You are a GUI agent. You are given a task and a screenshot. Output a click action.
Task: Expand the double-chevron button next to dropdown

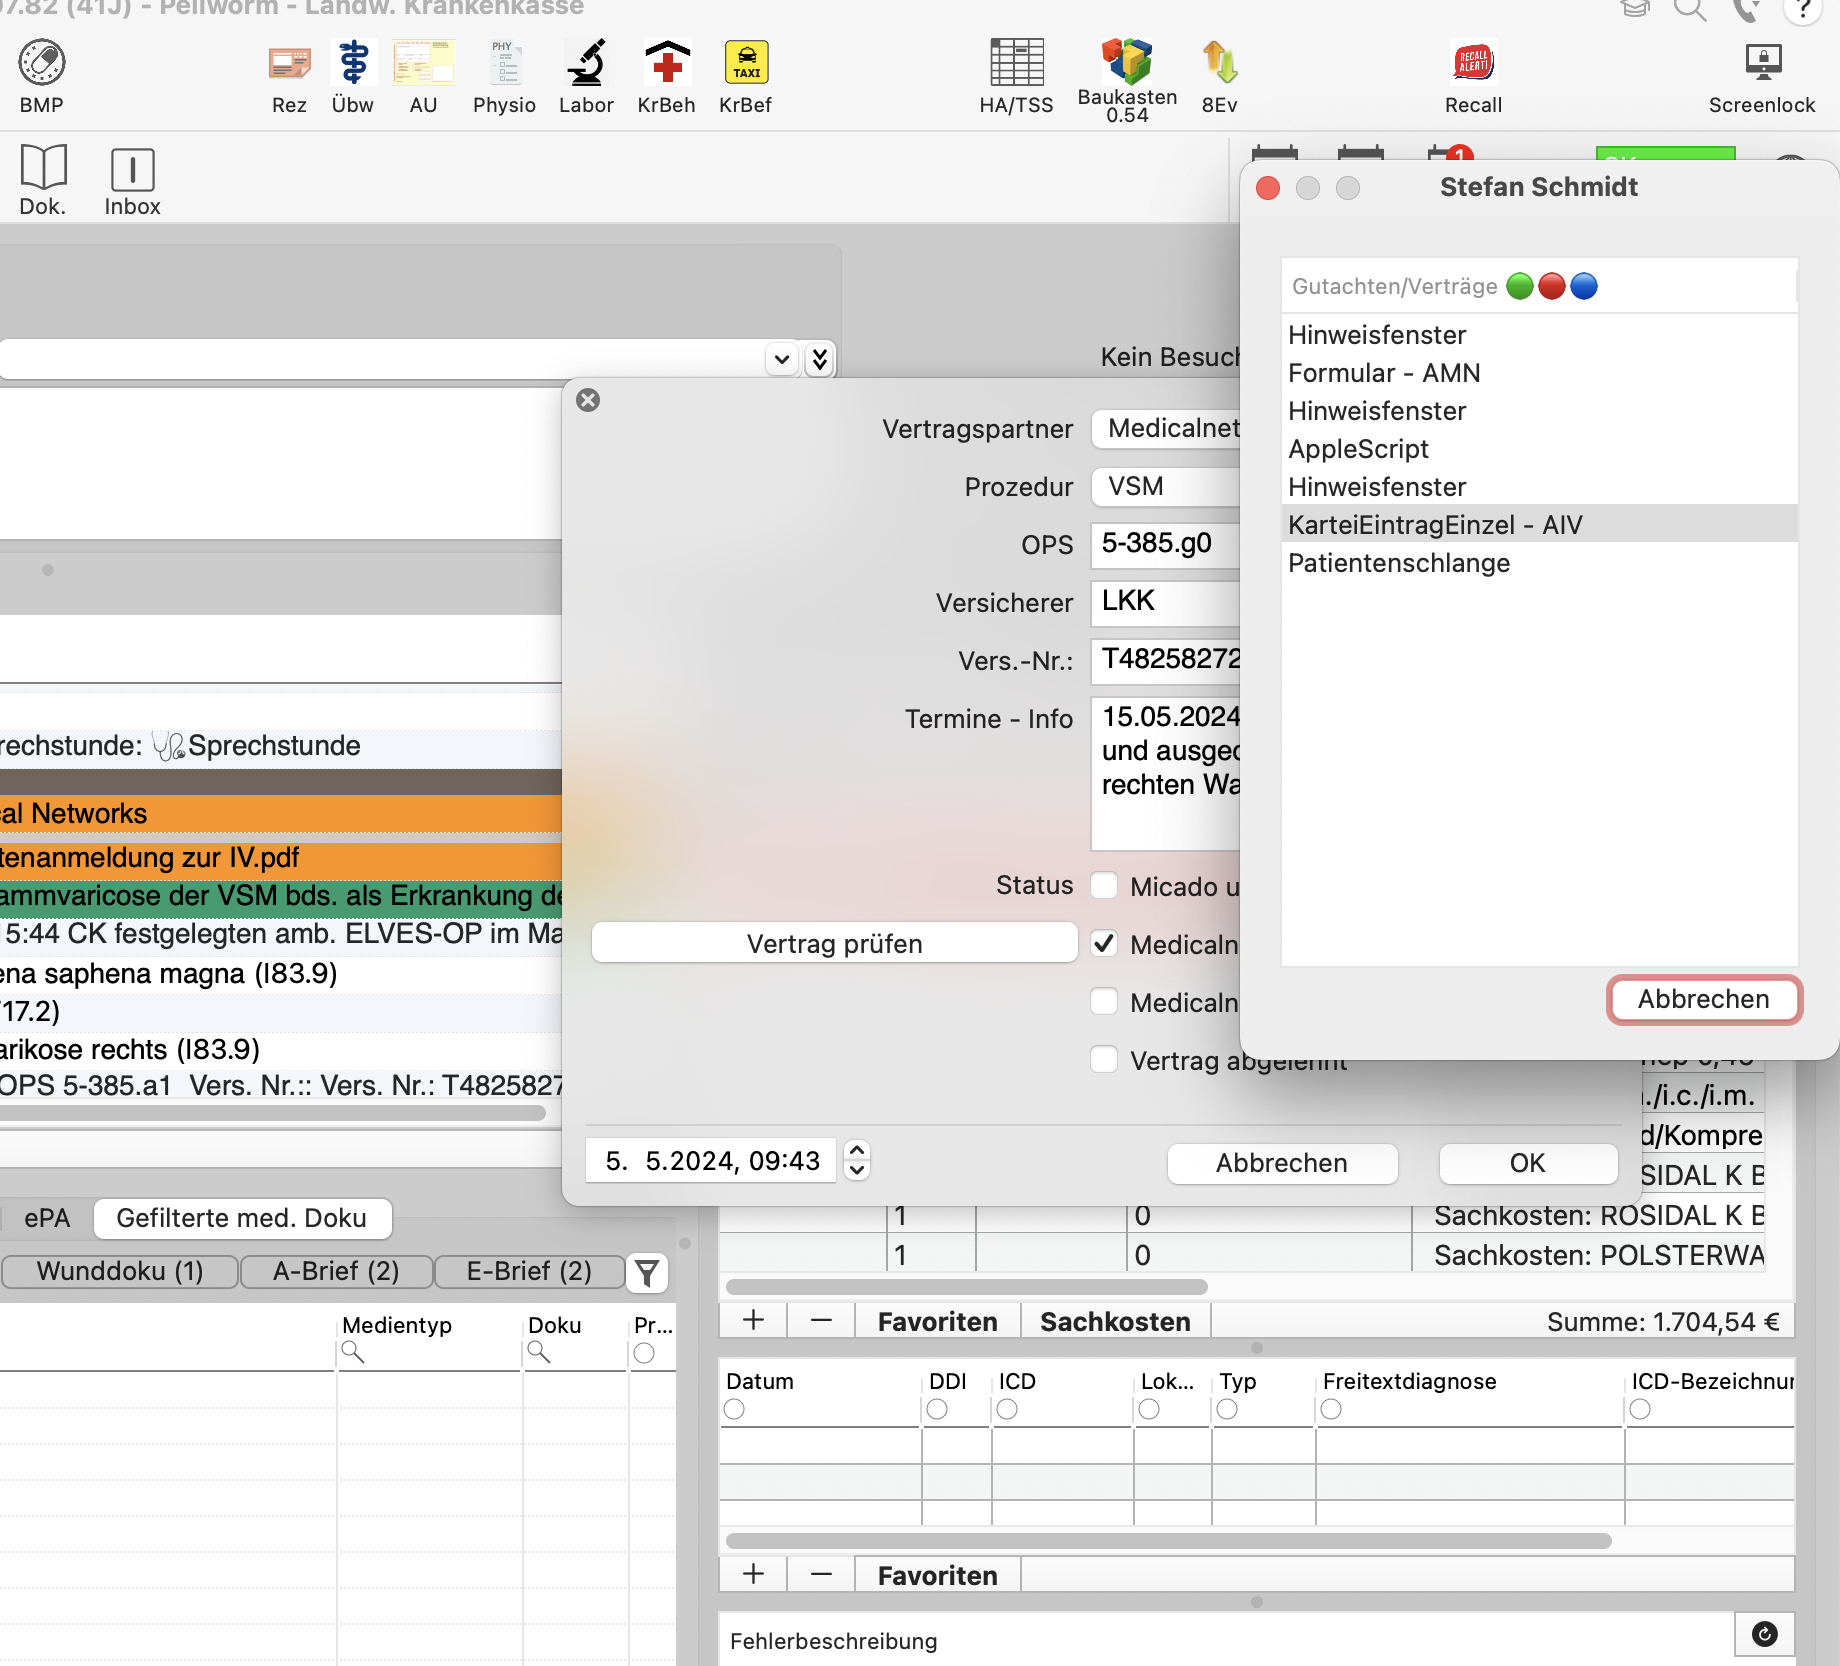coord(820,359)
